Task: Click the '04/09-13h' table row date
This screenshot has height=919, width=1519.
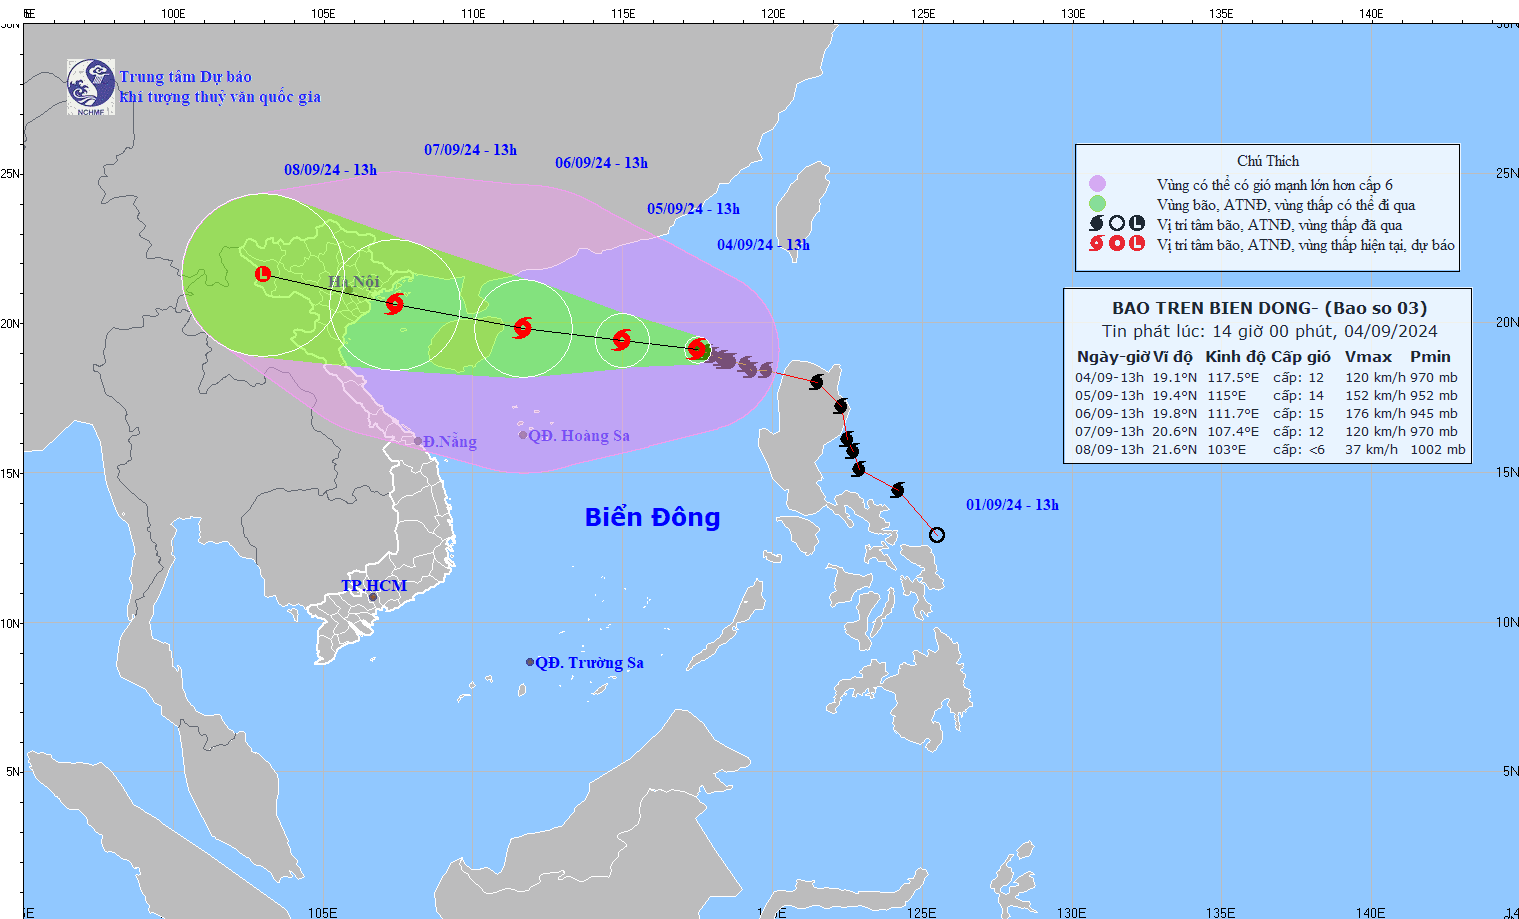Action: coord(1109,378)
